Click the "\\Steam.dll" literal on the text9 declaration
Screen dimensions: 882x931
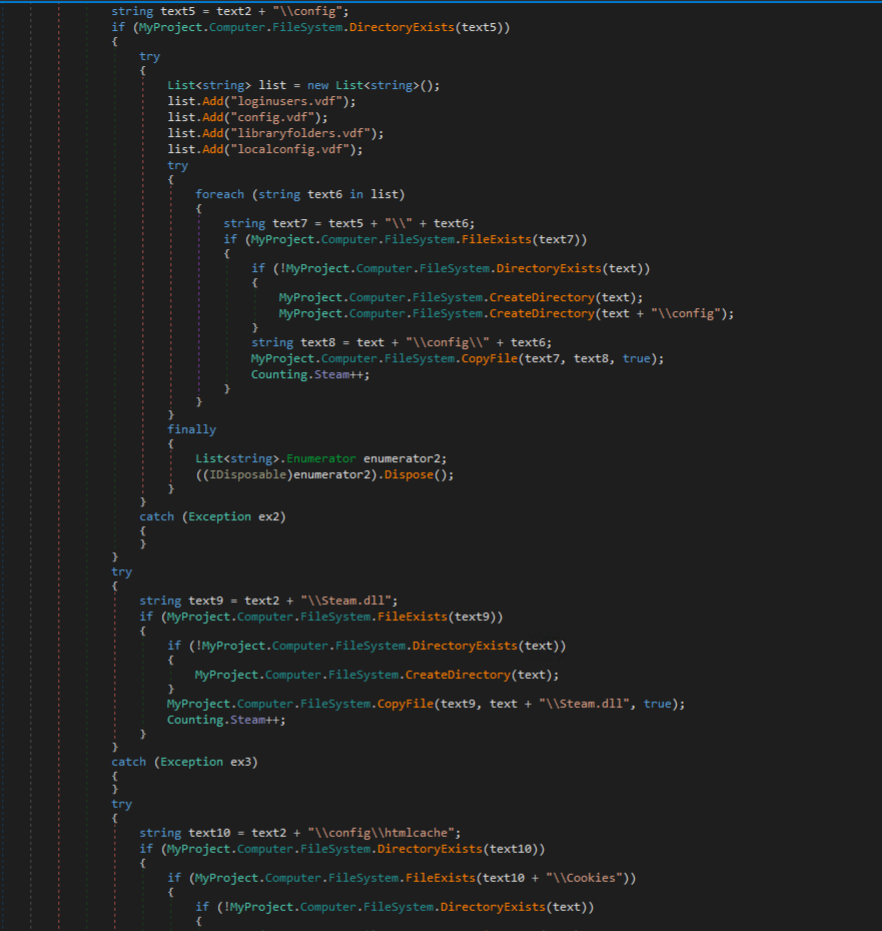[x=346, y=601]
